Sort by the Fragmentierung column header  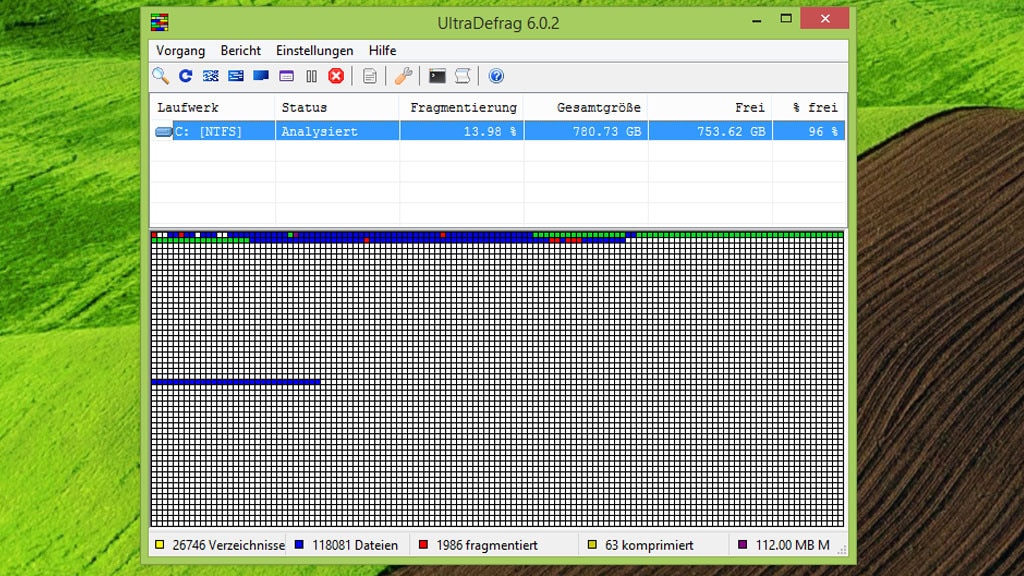pyautogui.click(x=462, y=107)
